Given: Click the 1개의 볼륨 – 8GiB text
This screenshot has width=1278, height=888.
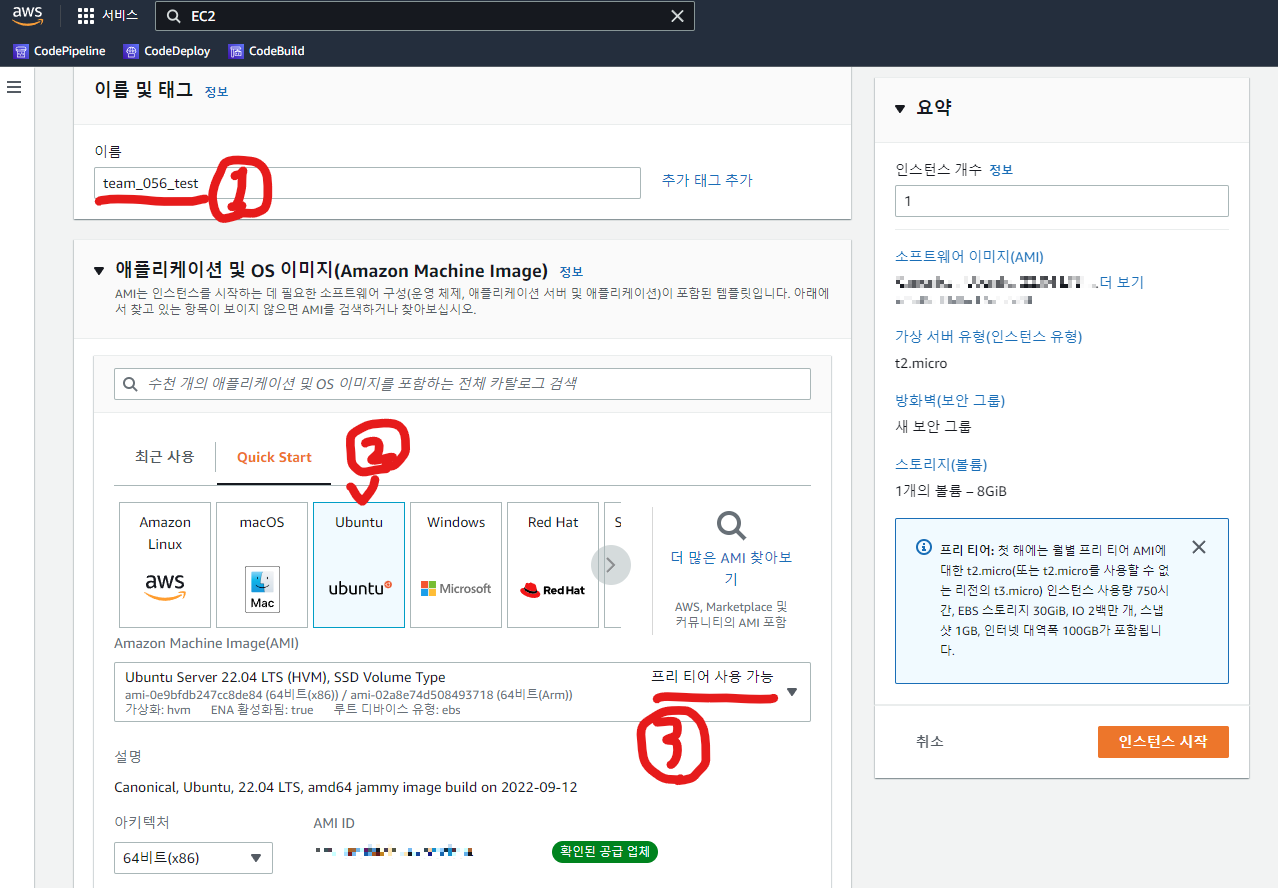Looking at the screenshot, I should tap(951, 491).
